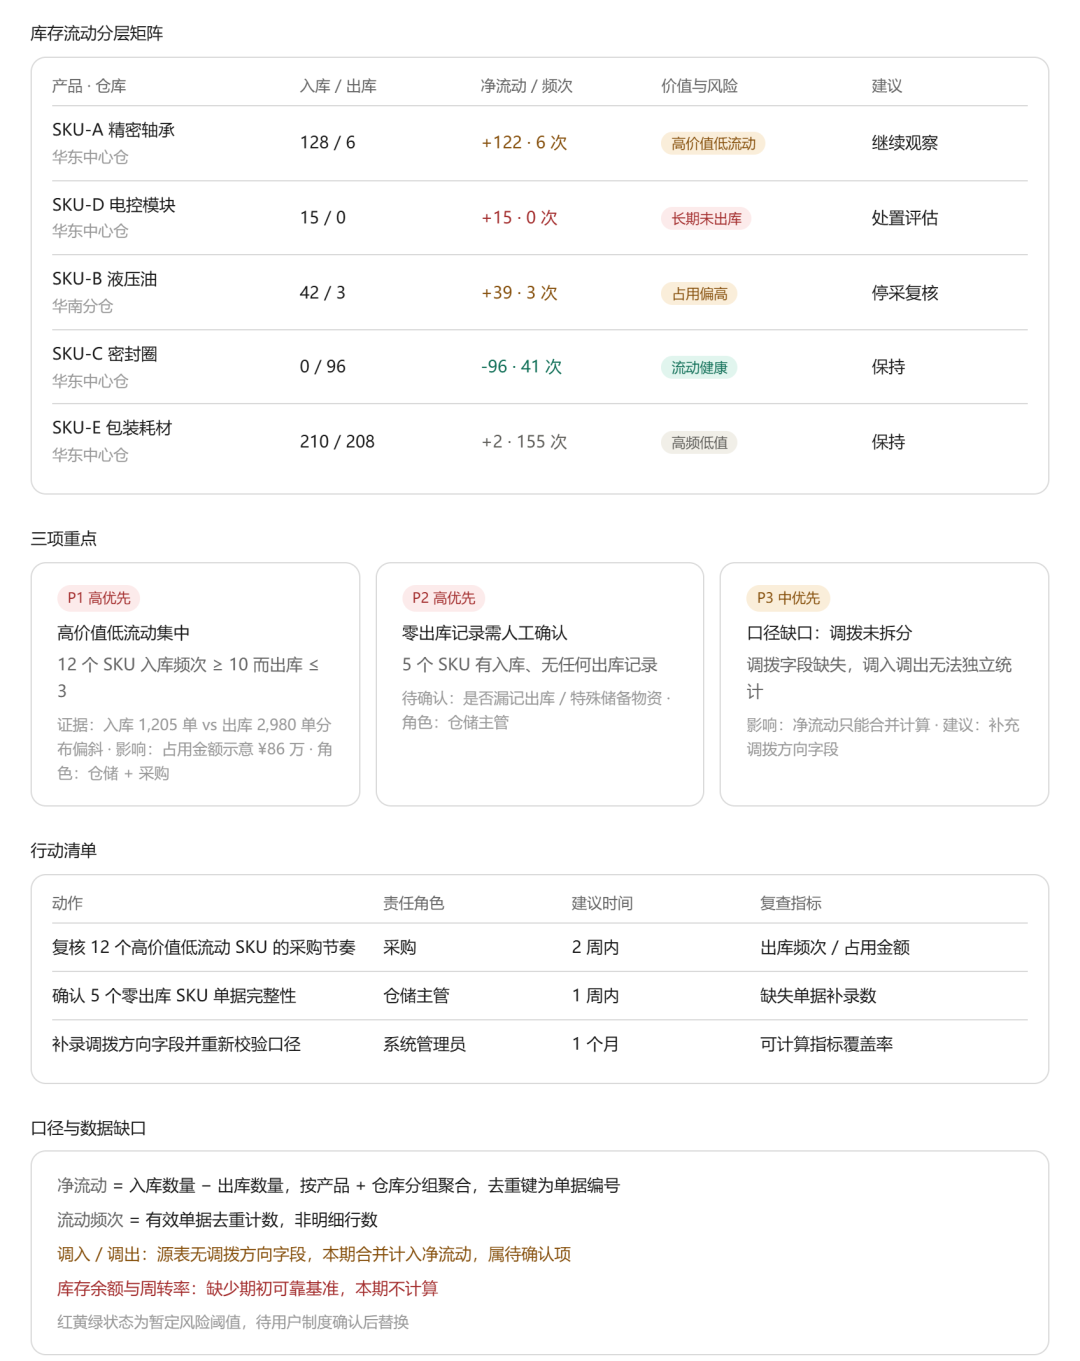Click the 继续观察 recommendation
The image size is (1080, 1361).
905,142
